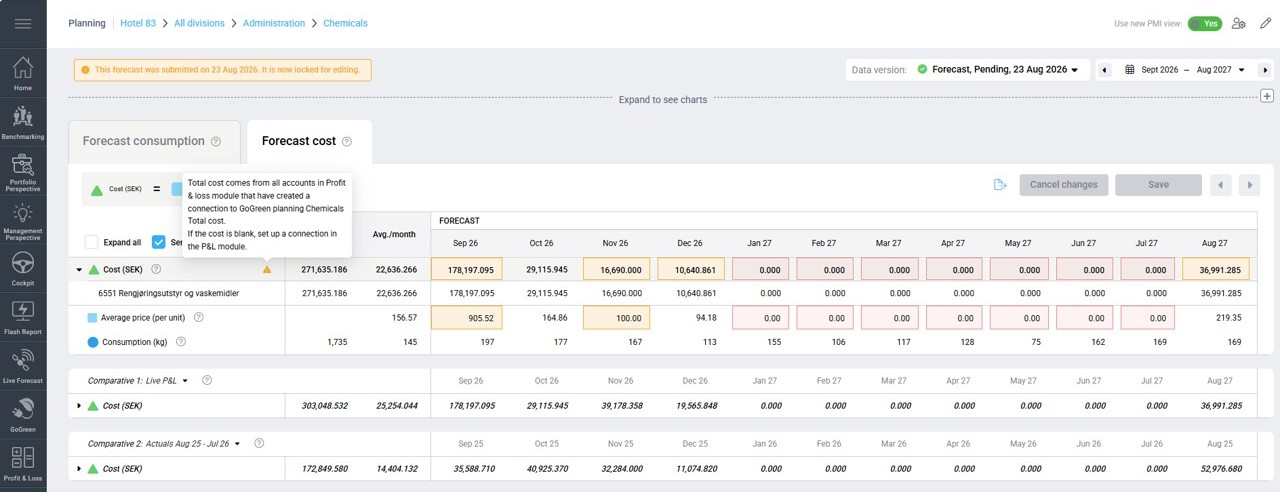The width and height of the screenshot is (1280, 500).
Task: Click the Administration breadcrumb link
Action: (x=274, y=23)
